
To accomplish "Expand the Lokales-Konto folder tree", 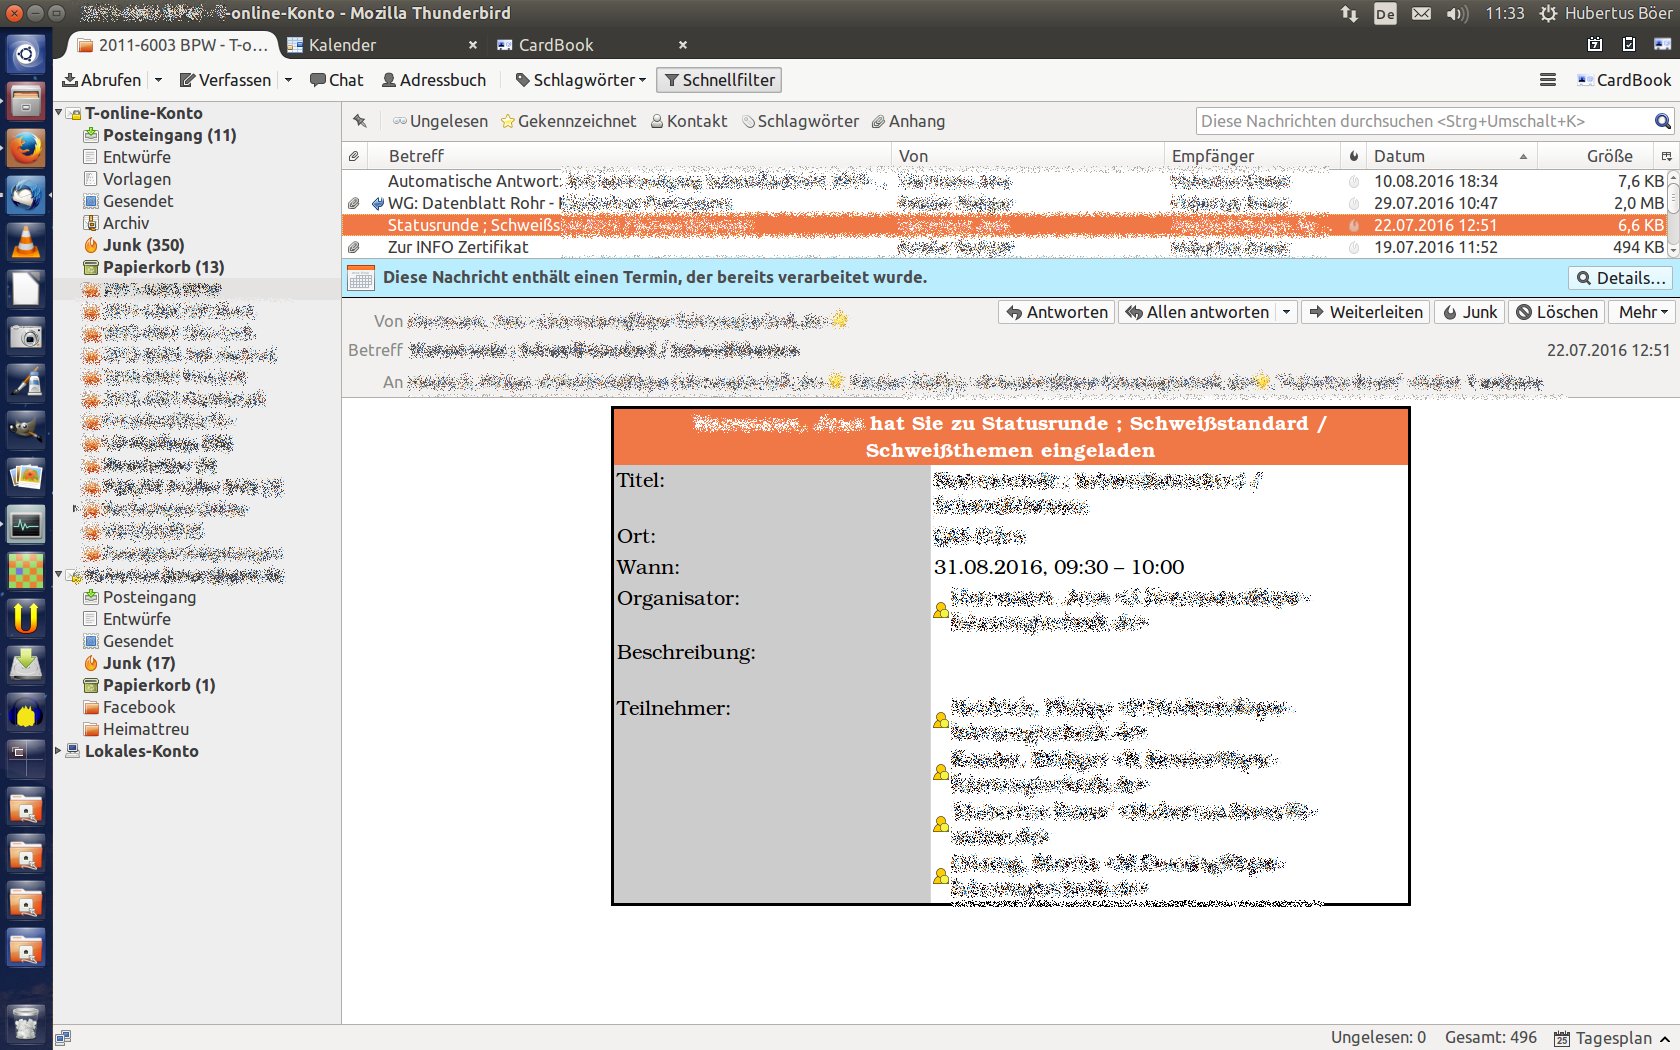I will click(58, 751).
